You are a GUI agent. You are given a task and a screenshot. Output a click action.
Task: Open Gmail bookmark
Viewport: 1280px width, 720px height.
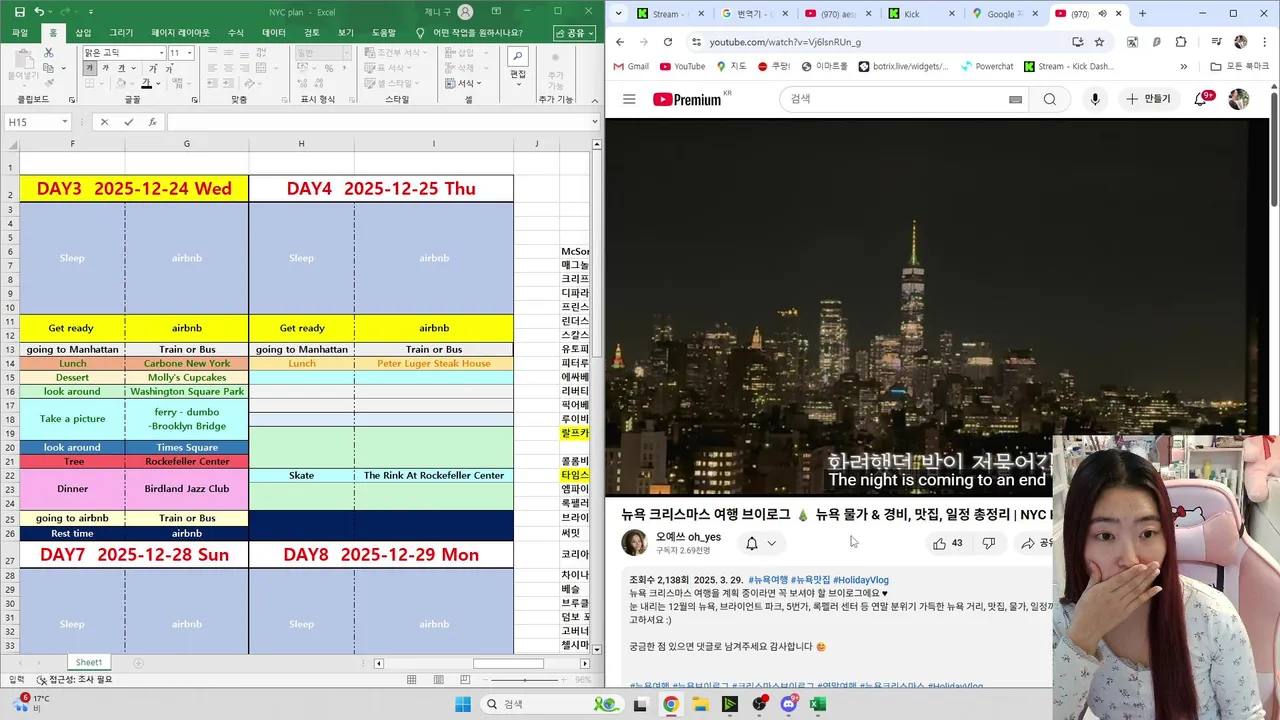pos(630,67)
